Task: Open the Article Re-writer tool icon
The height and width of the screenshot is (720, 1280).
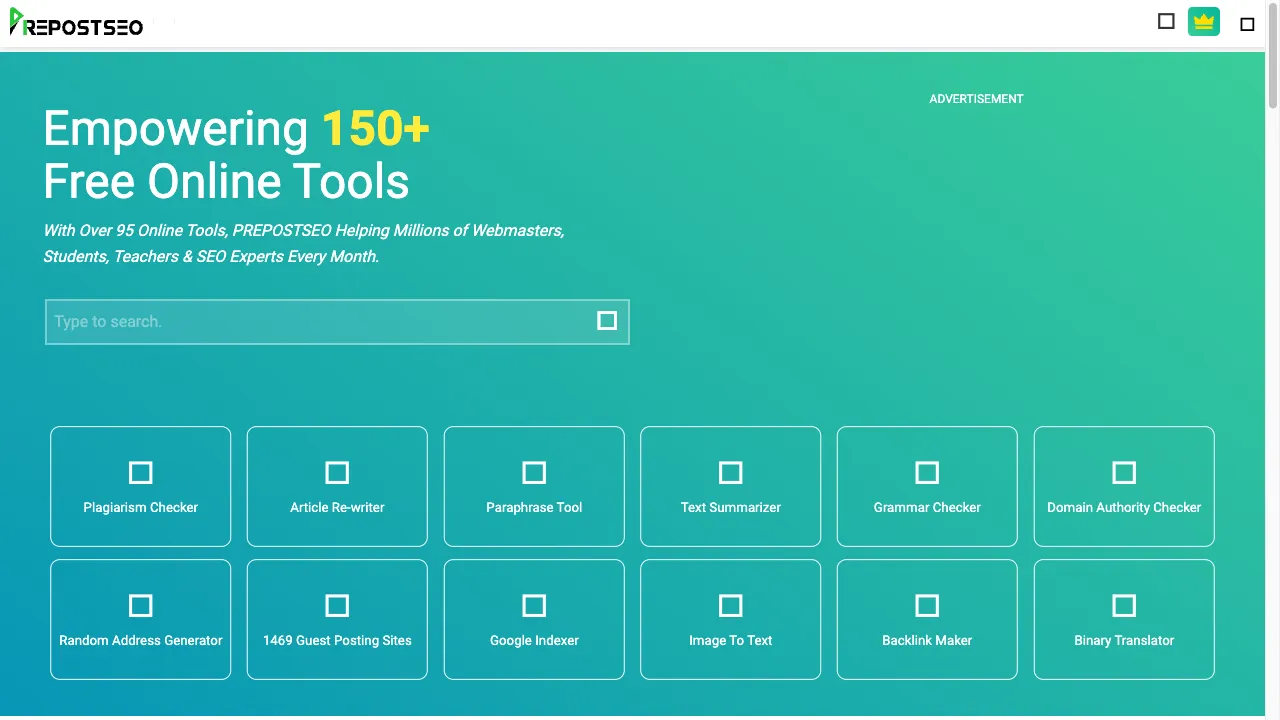Action: pos(337,472)
